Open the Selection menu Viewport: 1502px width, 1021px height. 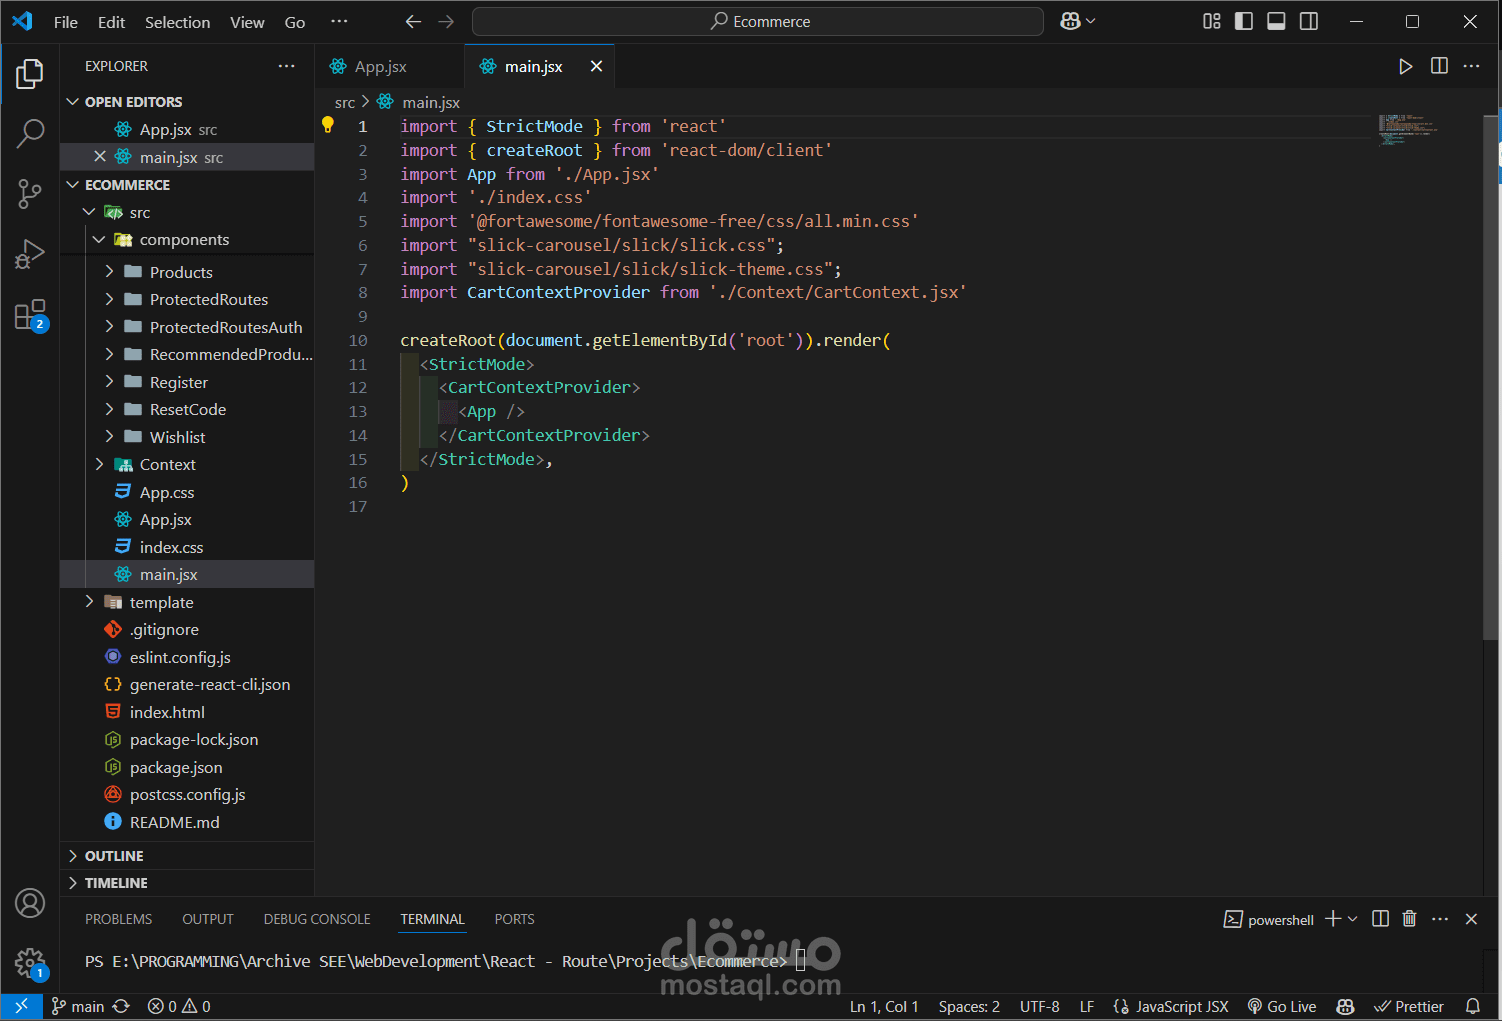point(177,22)
